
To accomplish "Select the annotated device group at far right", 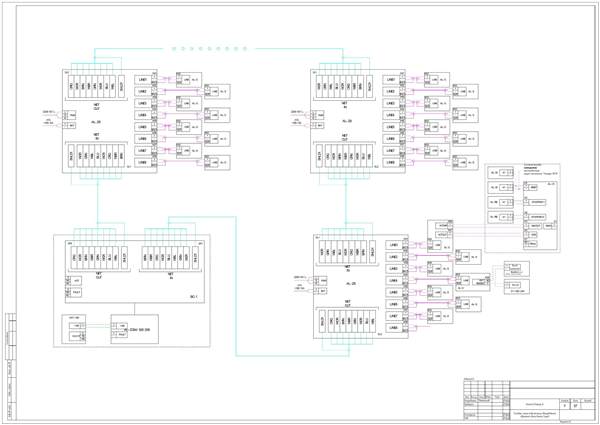I will click(522, 208).
